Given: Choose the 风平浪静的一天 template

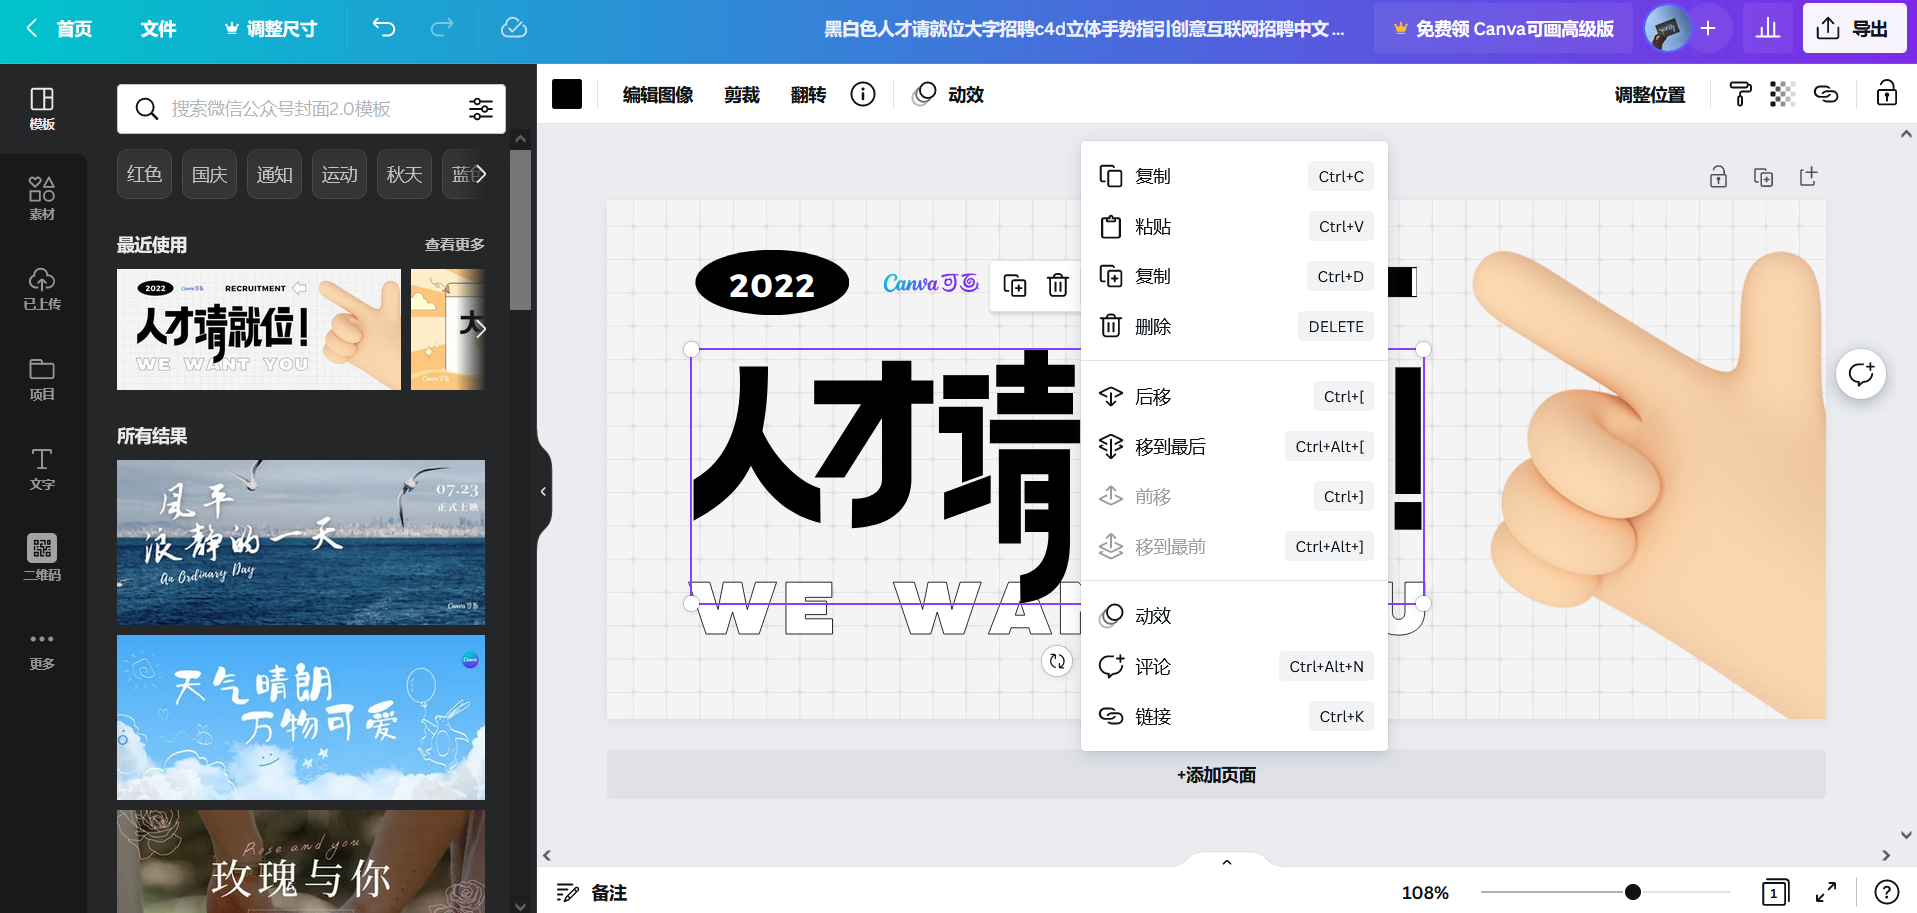Looking at the screenshot, I should pos(301,543).
